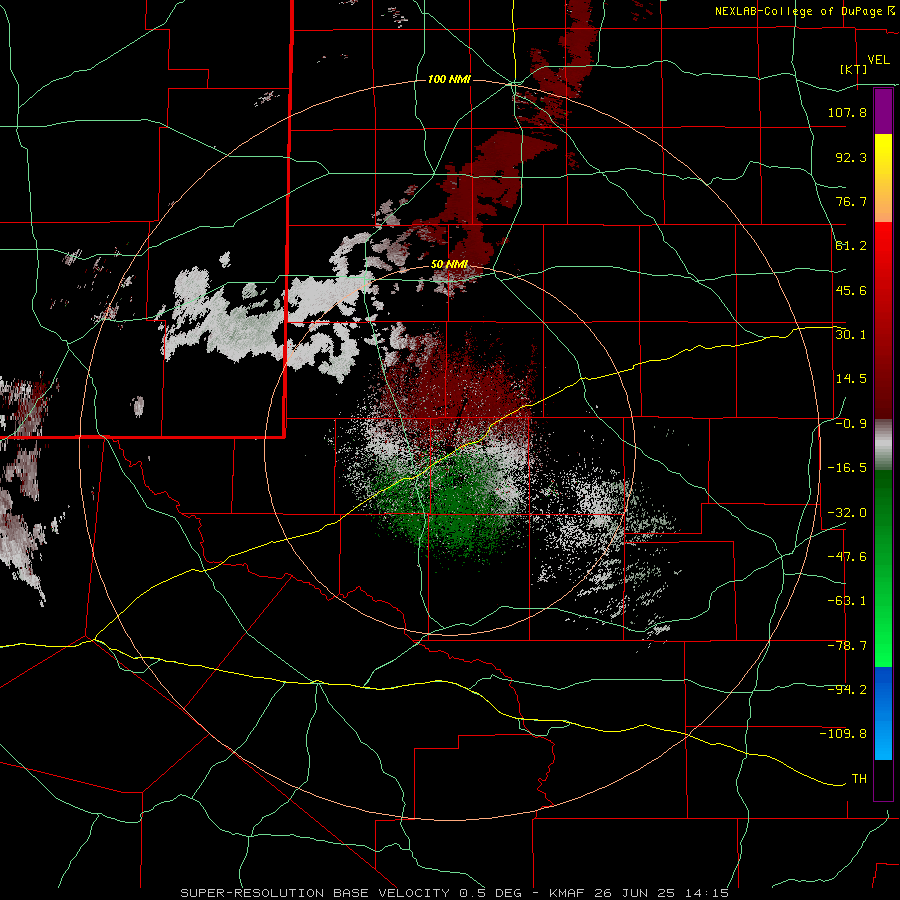Select the 61.2 velocity scale value
This screenshot has height=900, width=900.
[851, 246]
